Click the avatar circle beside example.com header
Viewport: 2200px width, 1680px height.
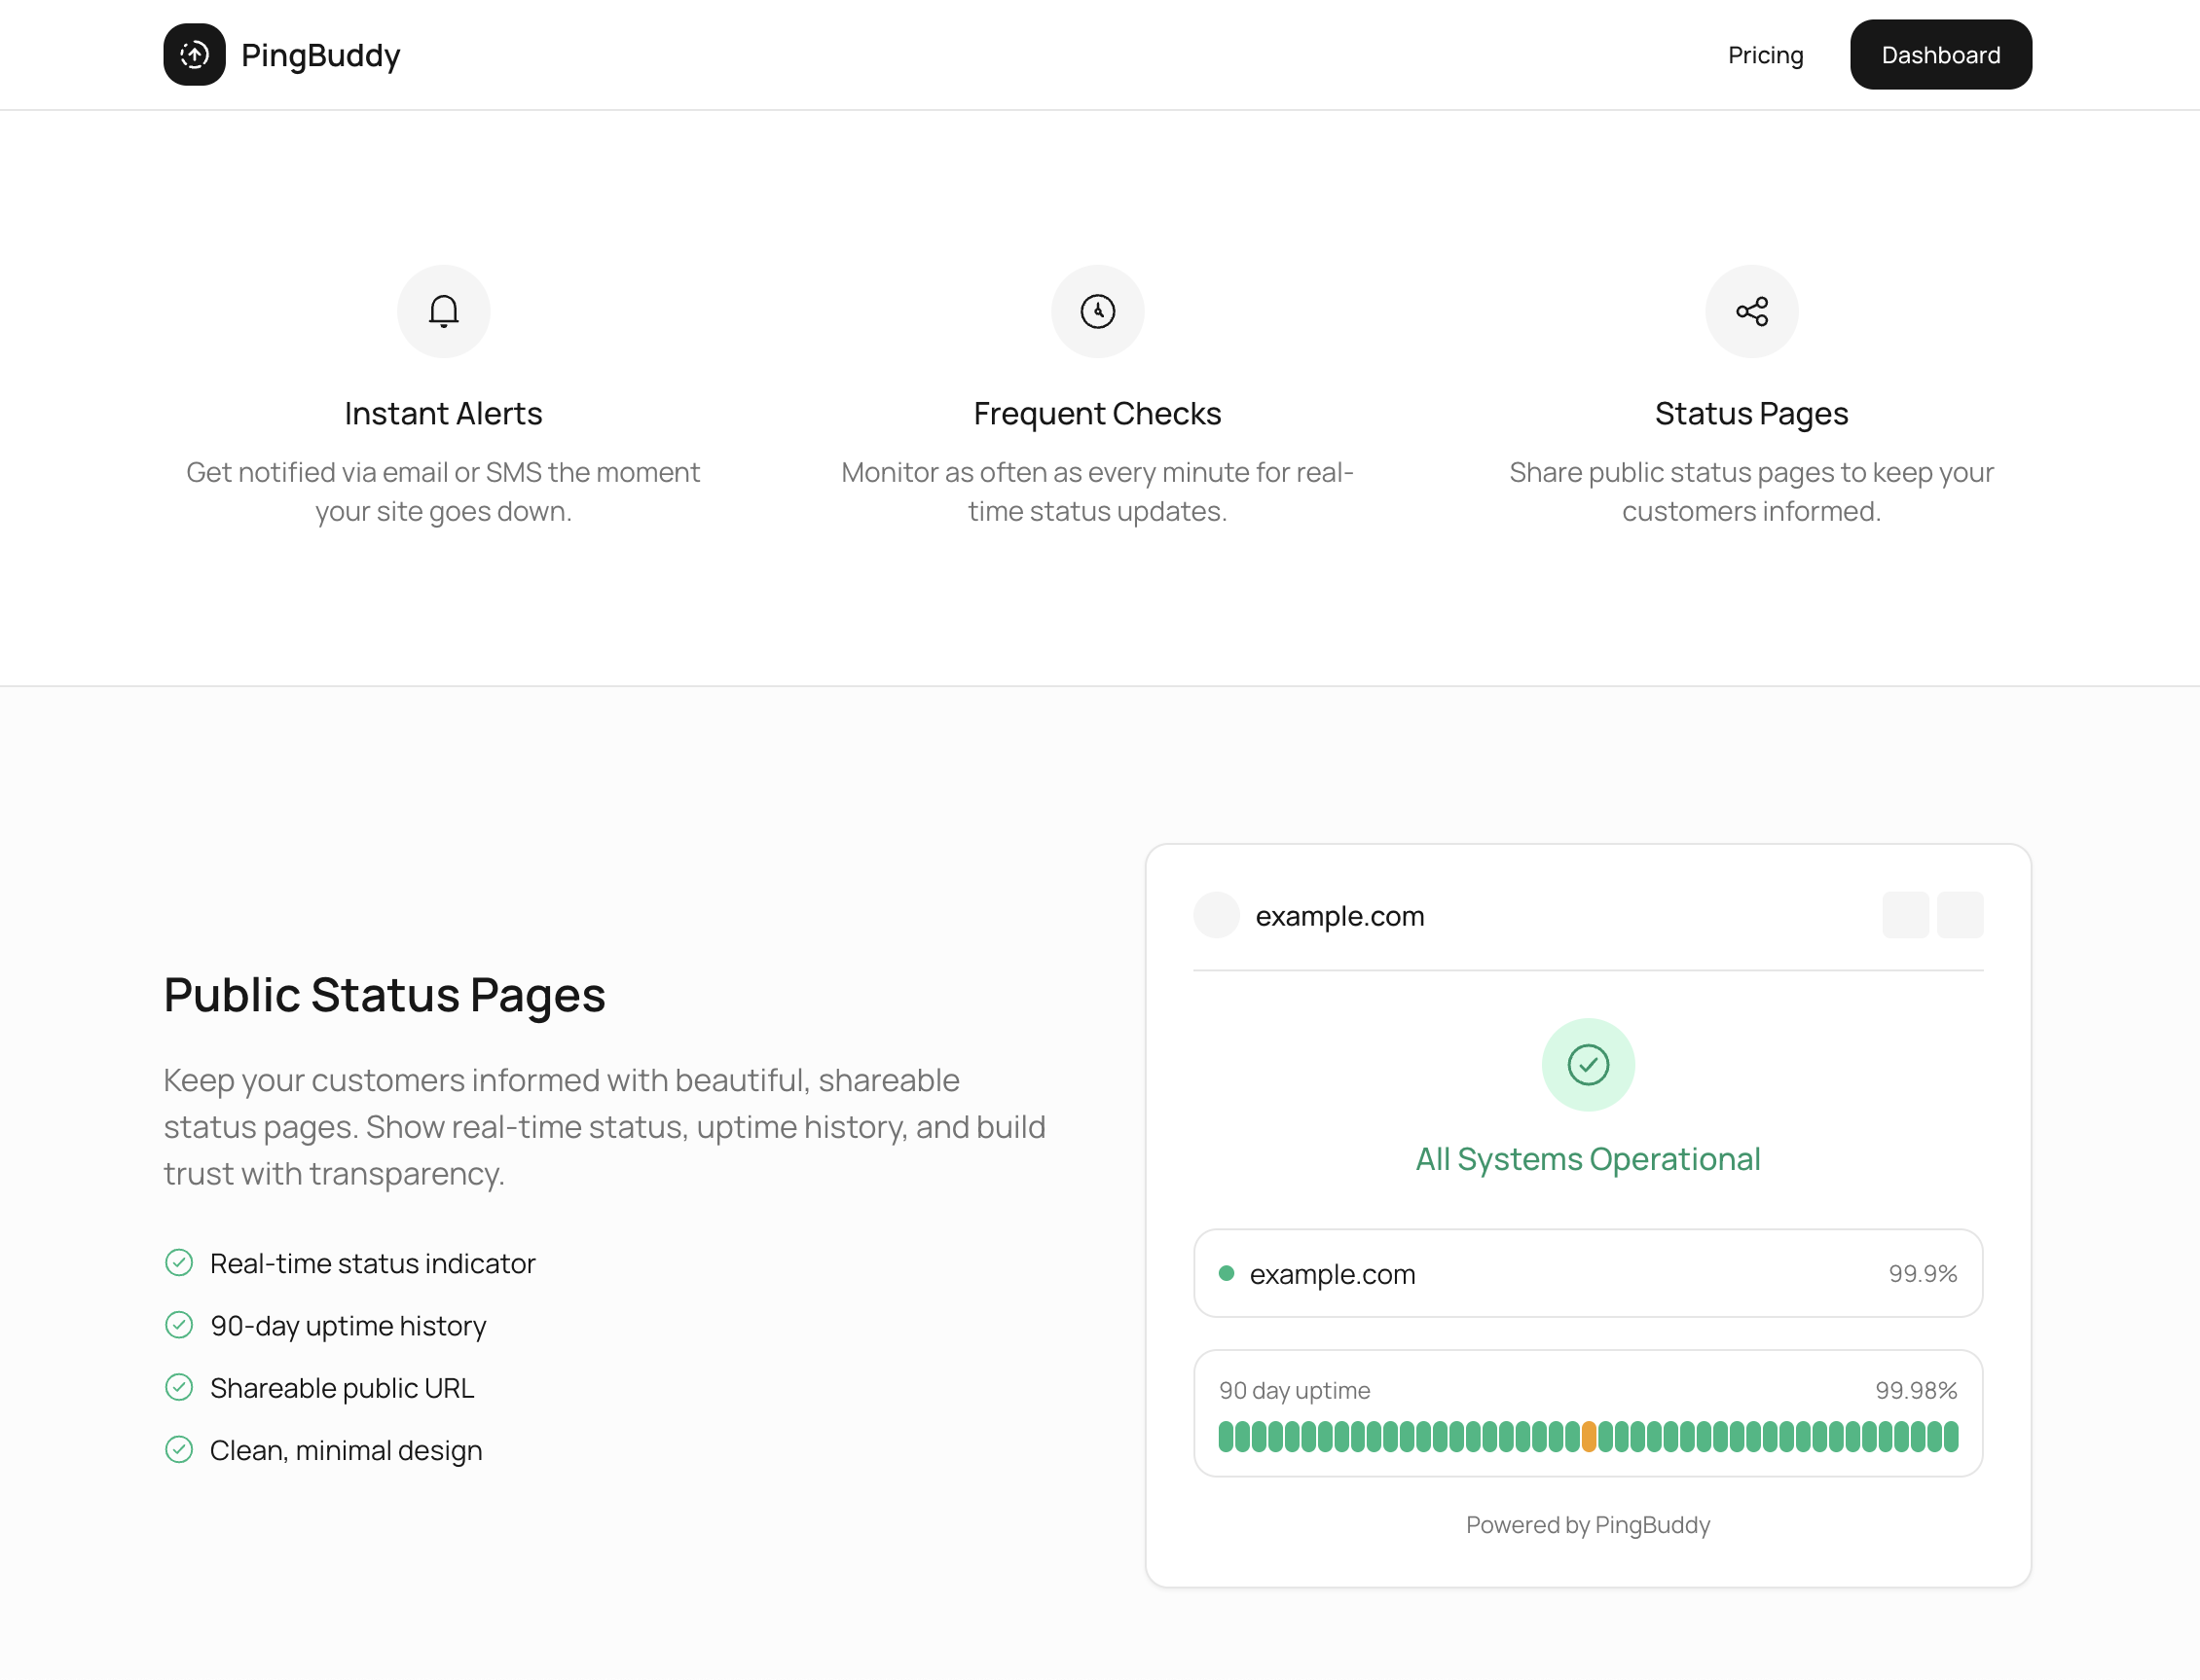[1217, 915]
